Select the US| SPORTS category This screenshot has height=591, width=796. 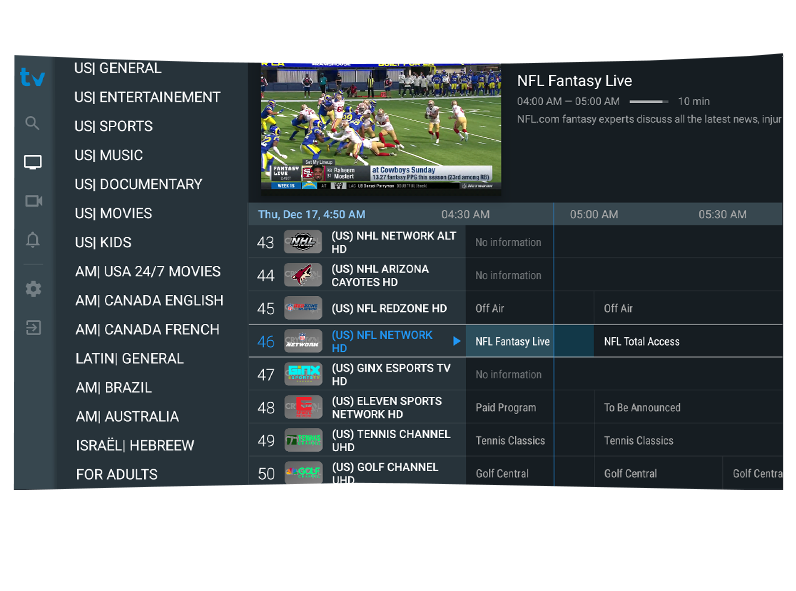[113, 126]
